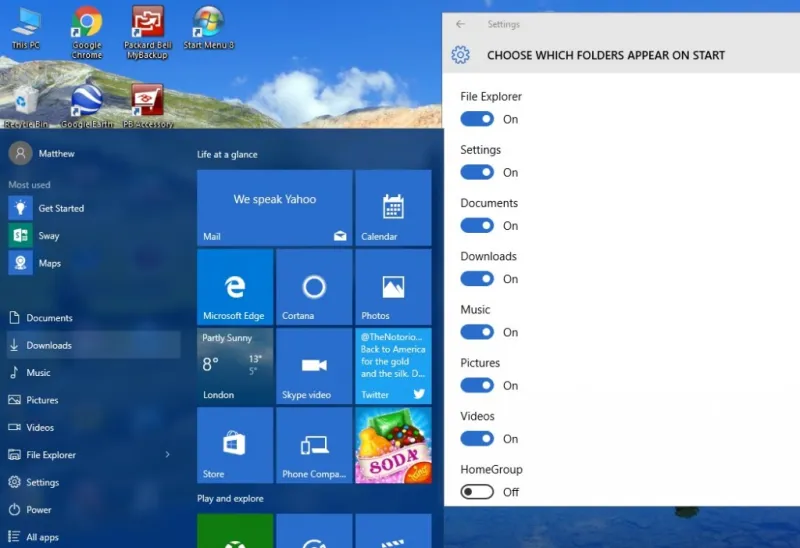The height and width of the screenshot is (548, 800).
Task: Open Settings from Start menu list
Action: click(x=94, y=482)
